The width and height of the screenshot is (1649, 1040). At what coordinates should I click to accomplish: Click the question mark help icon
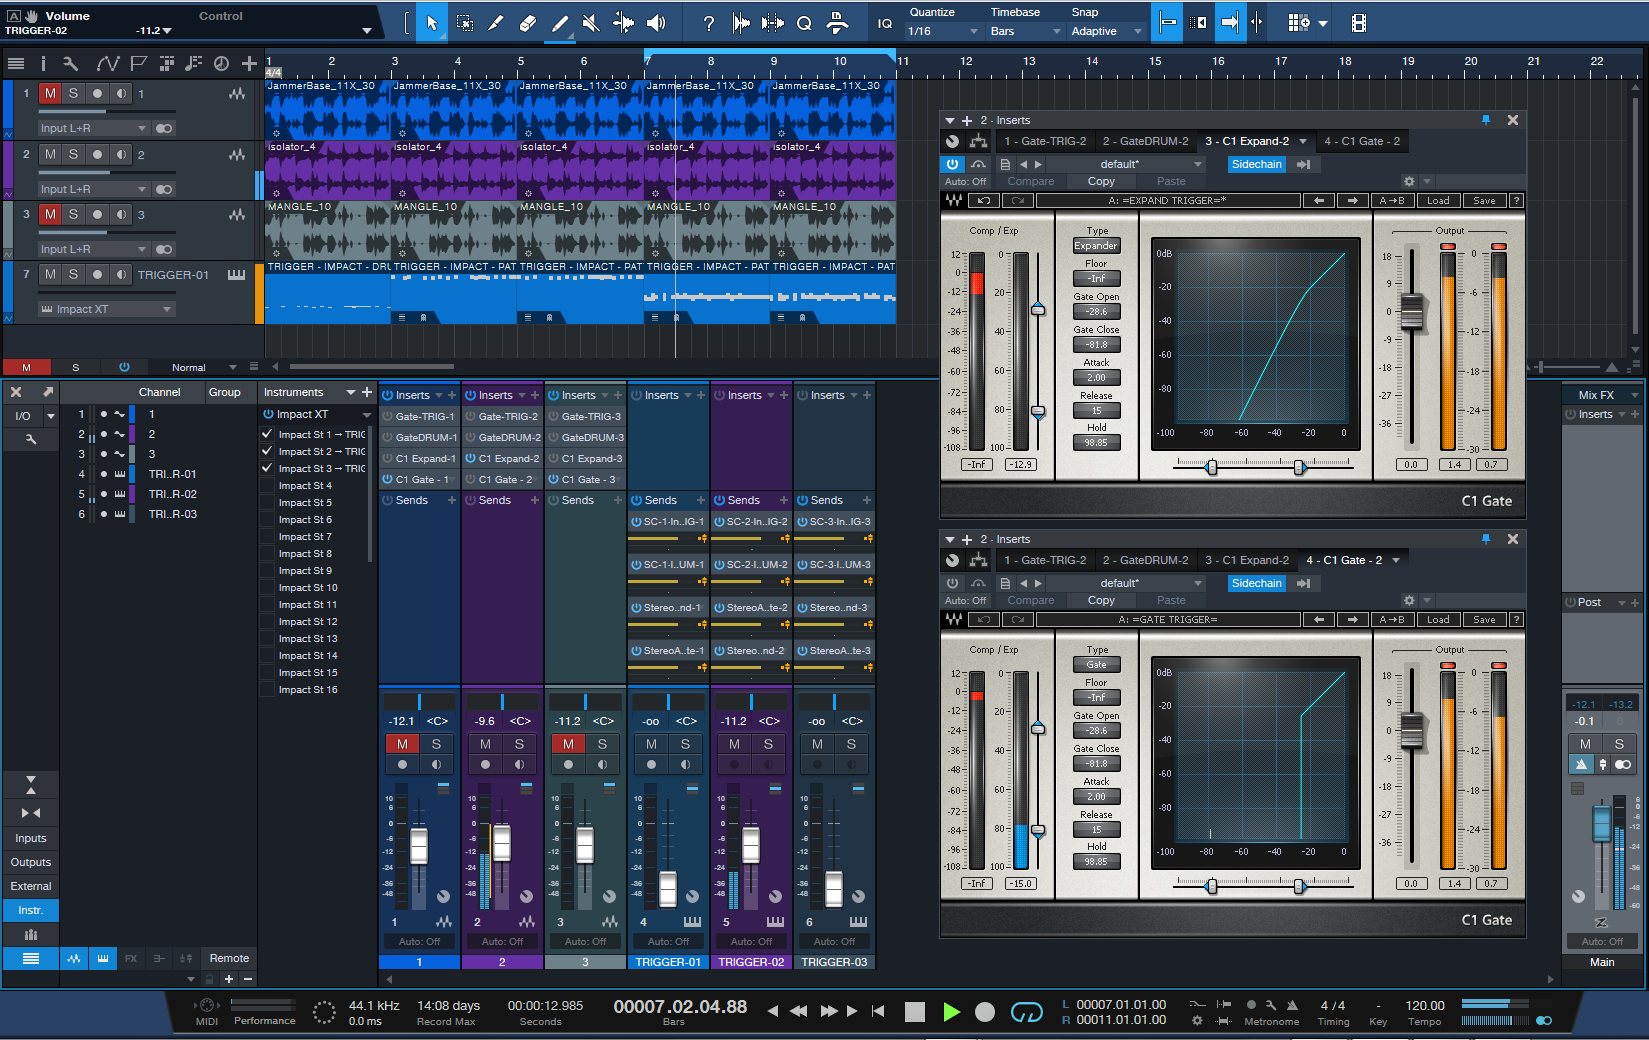pos(709,23)
